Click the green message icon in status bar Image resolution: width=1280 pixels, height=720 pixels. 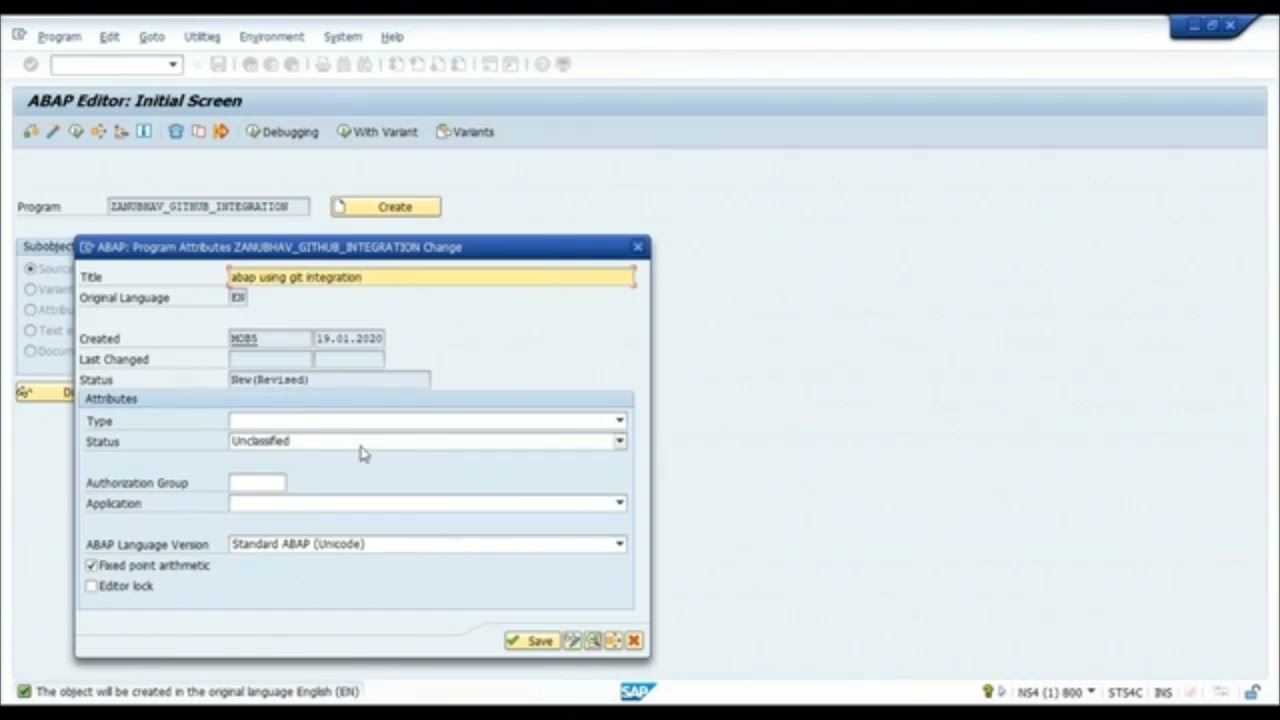click(x=24, y=691)
